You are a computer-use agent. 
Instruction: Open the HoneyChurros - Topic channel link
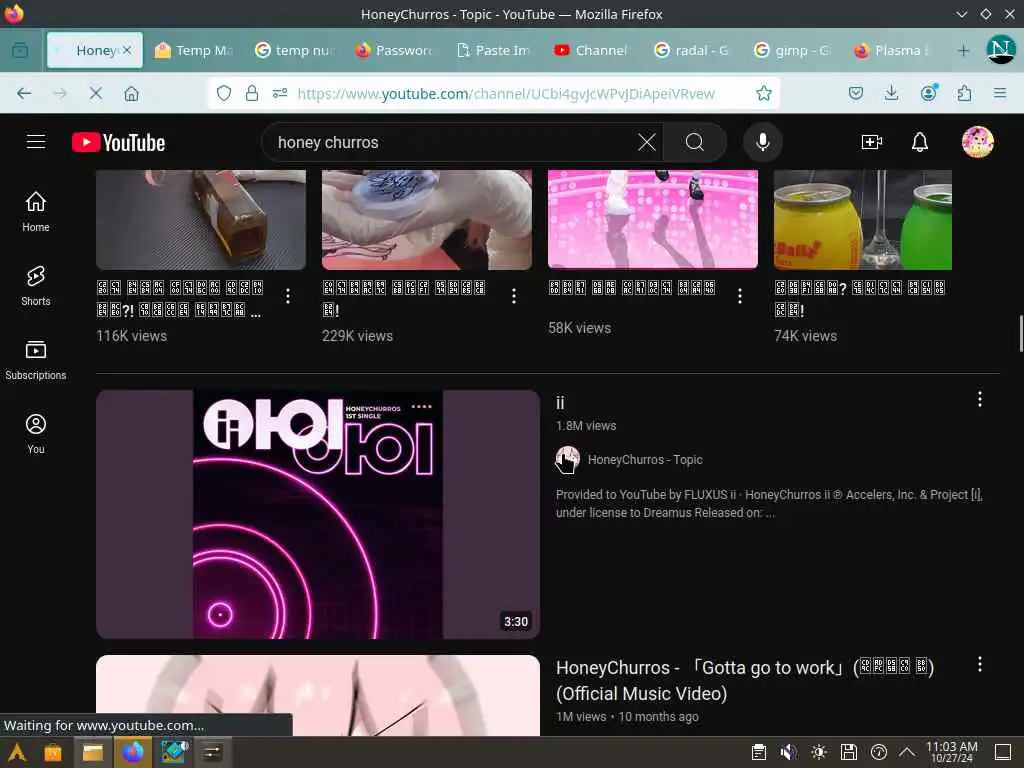coord(645,460)
